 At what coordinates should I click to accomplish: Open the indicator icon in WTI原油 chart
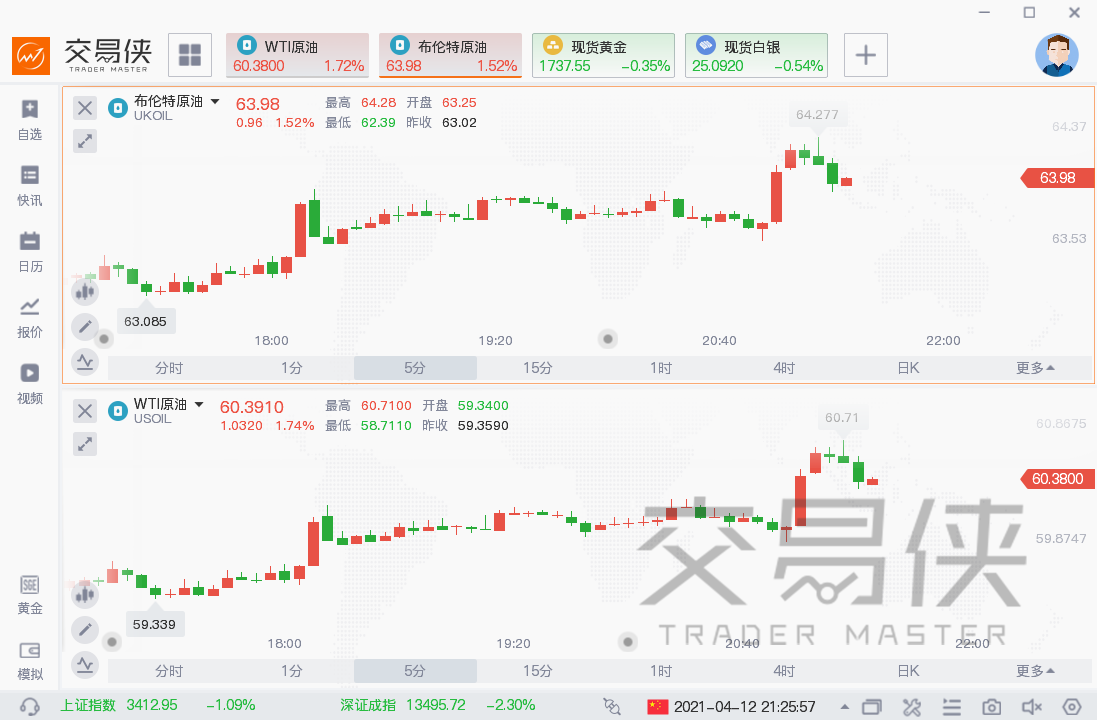pos(85,665)
